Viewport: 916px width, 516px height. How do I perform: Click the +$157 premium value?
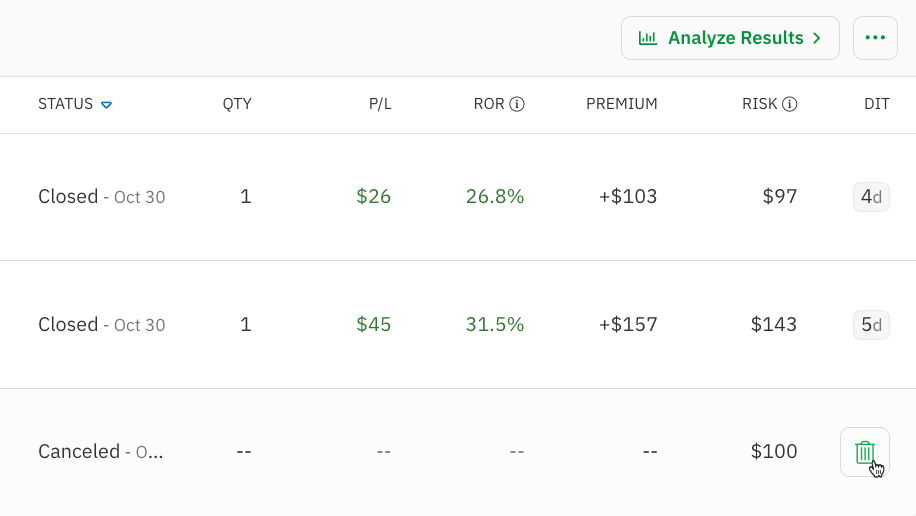(x=628, y=325)
